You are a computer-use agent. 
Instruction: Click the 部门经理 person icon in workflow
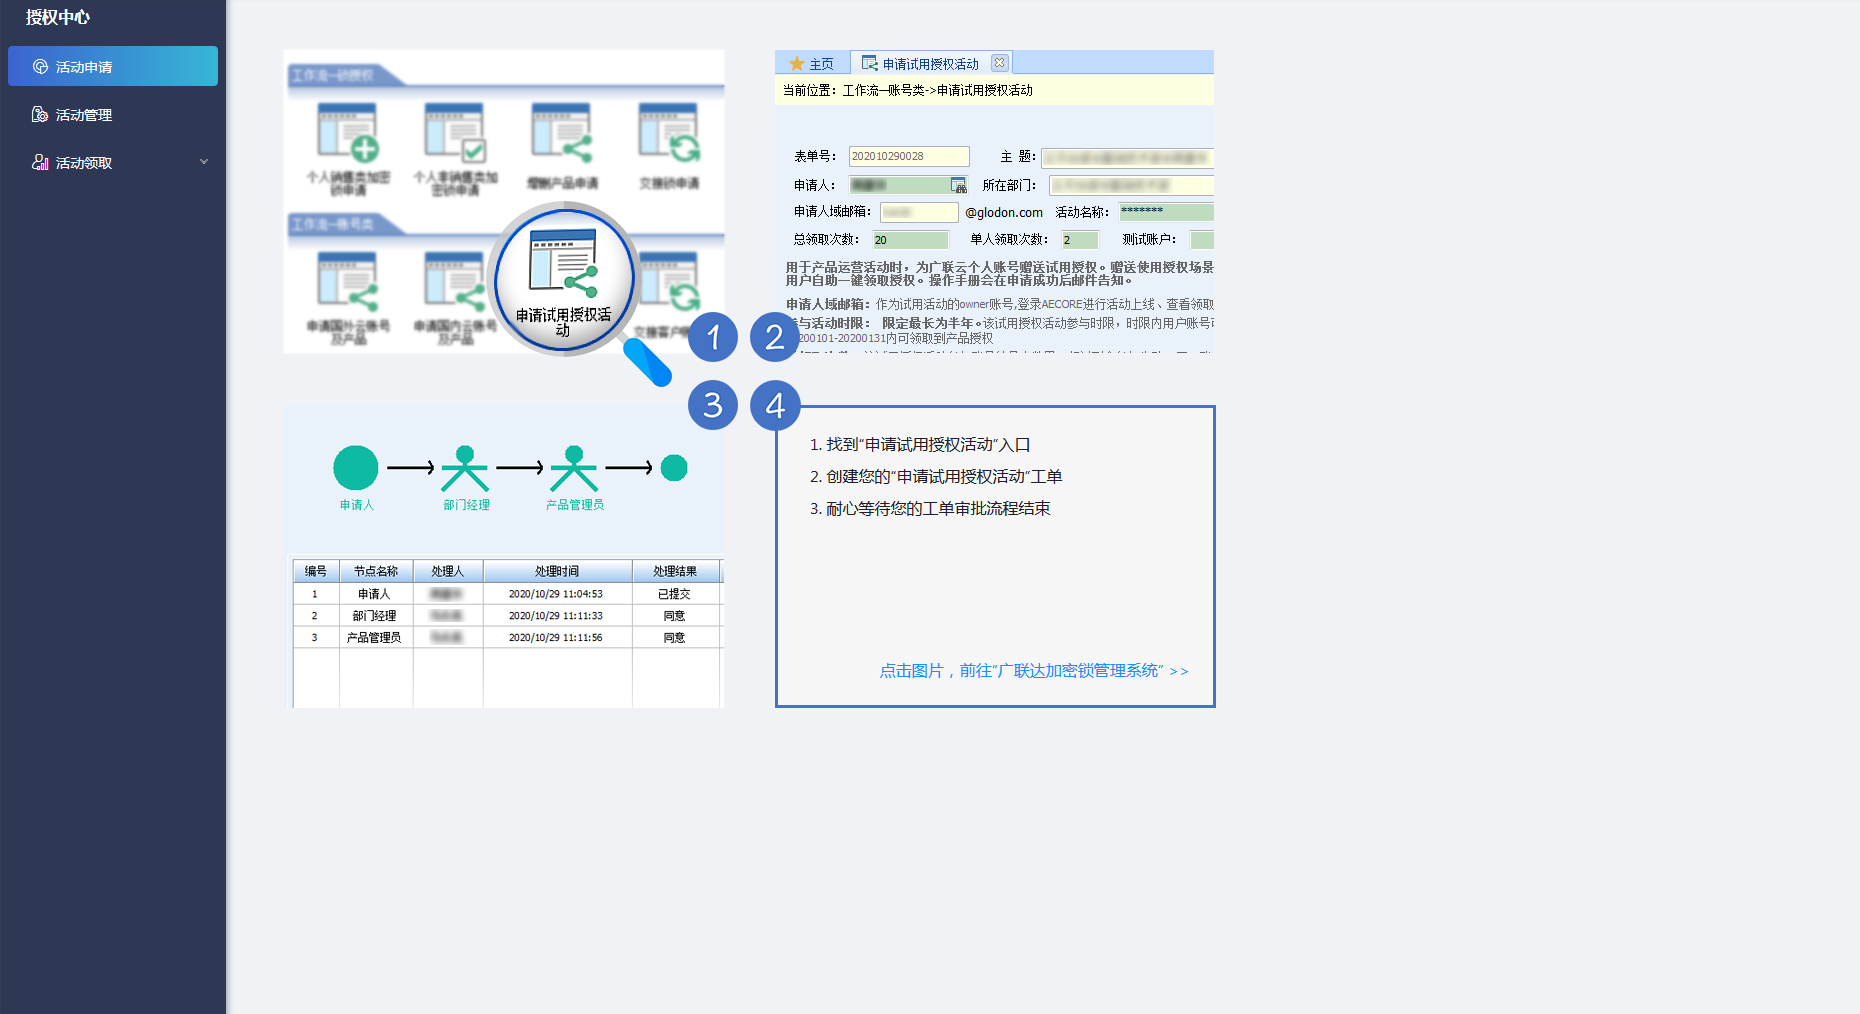[465, 469]
